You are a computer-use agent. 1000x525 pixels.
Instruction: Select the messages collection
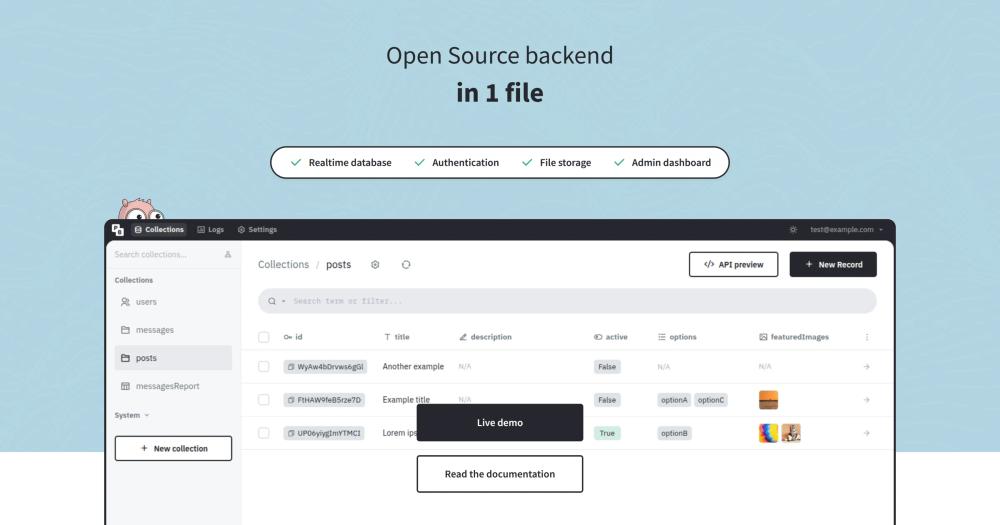tap(173, 330)
